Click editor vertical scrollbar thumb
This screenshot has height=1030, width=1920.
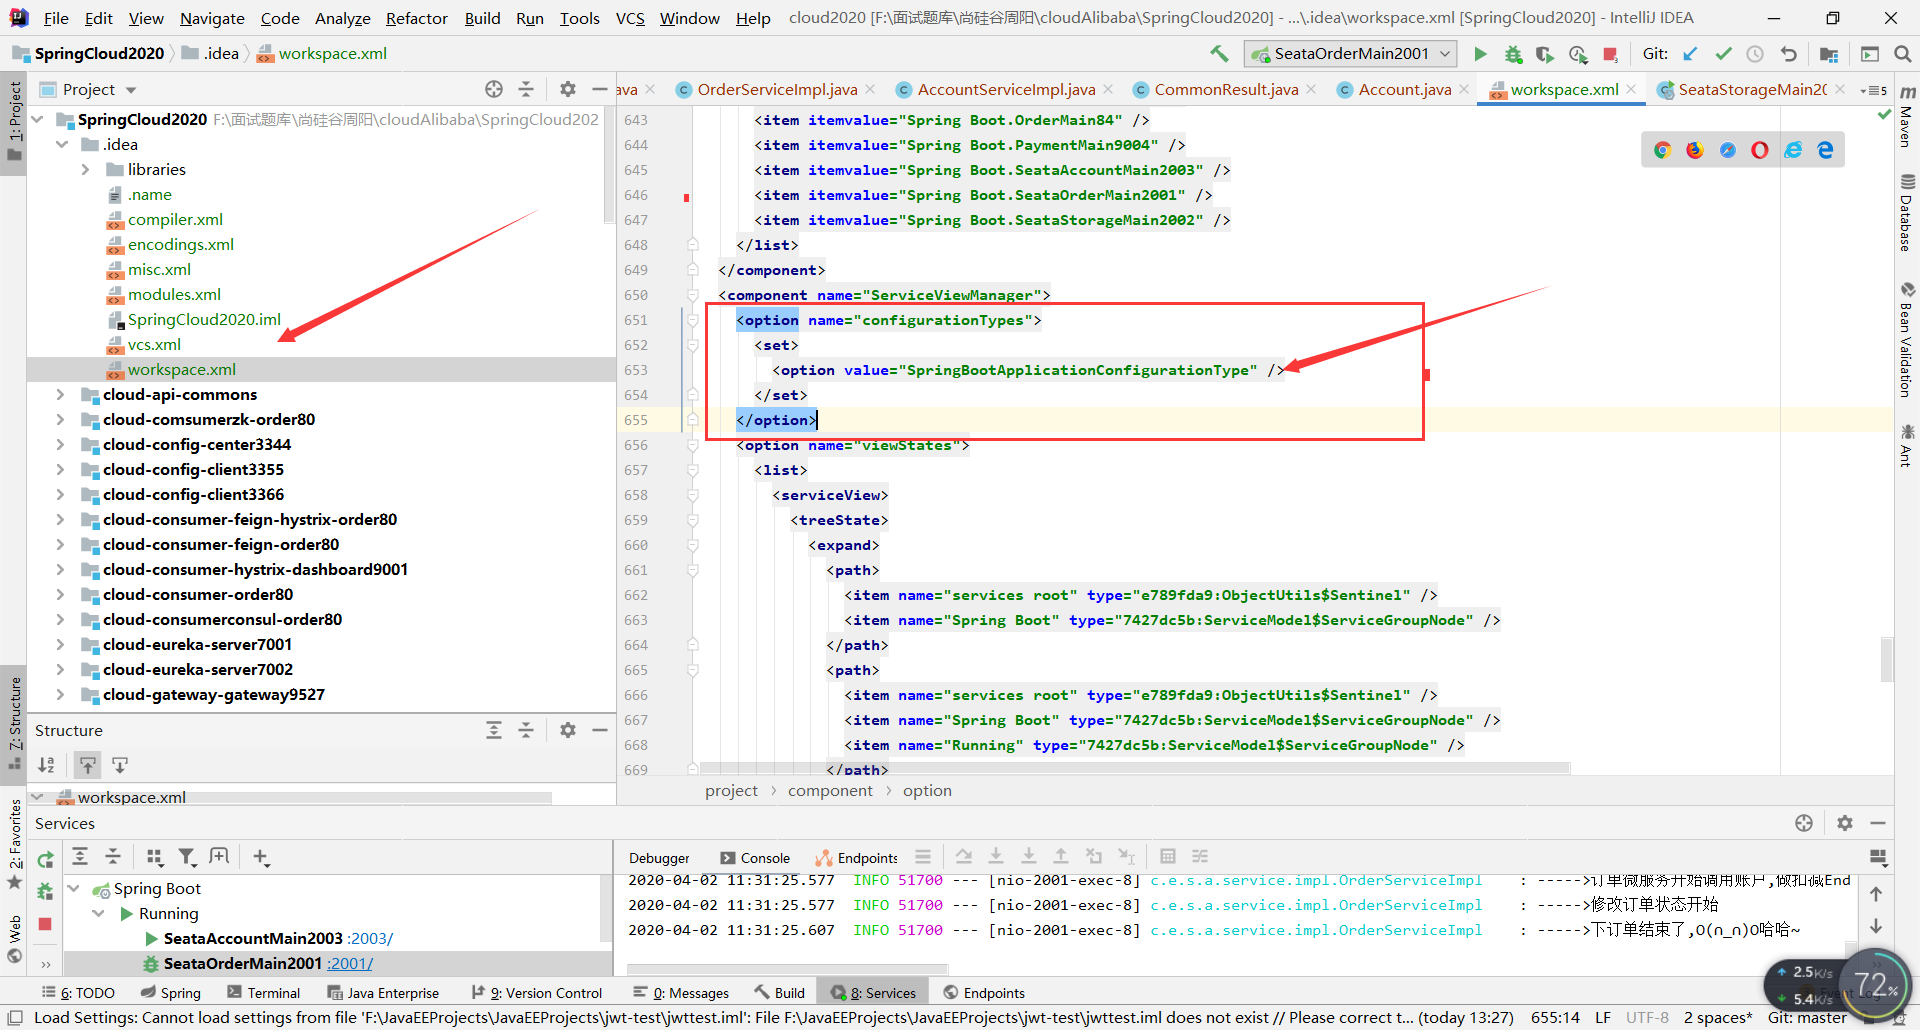pyautogui.click(x=1886, y=660)
